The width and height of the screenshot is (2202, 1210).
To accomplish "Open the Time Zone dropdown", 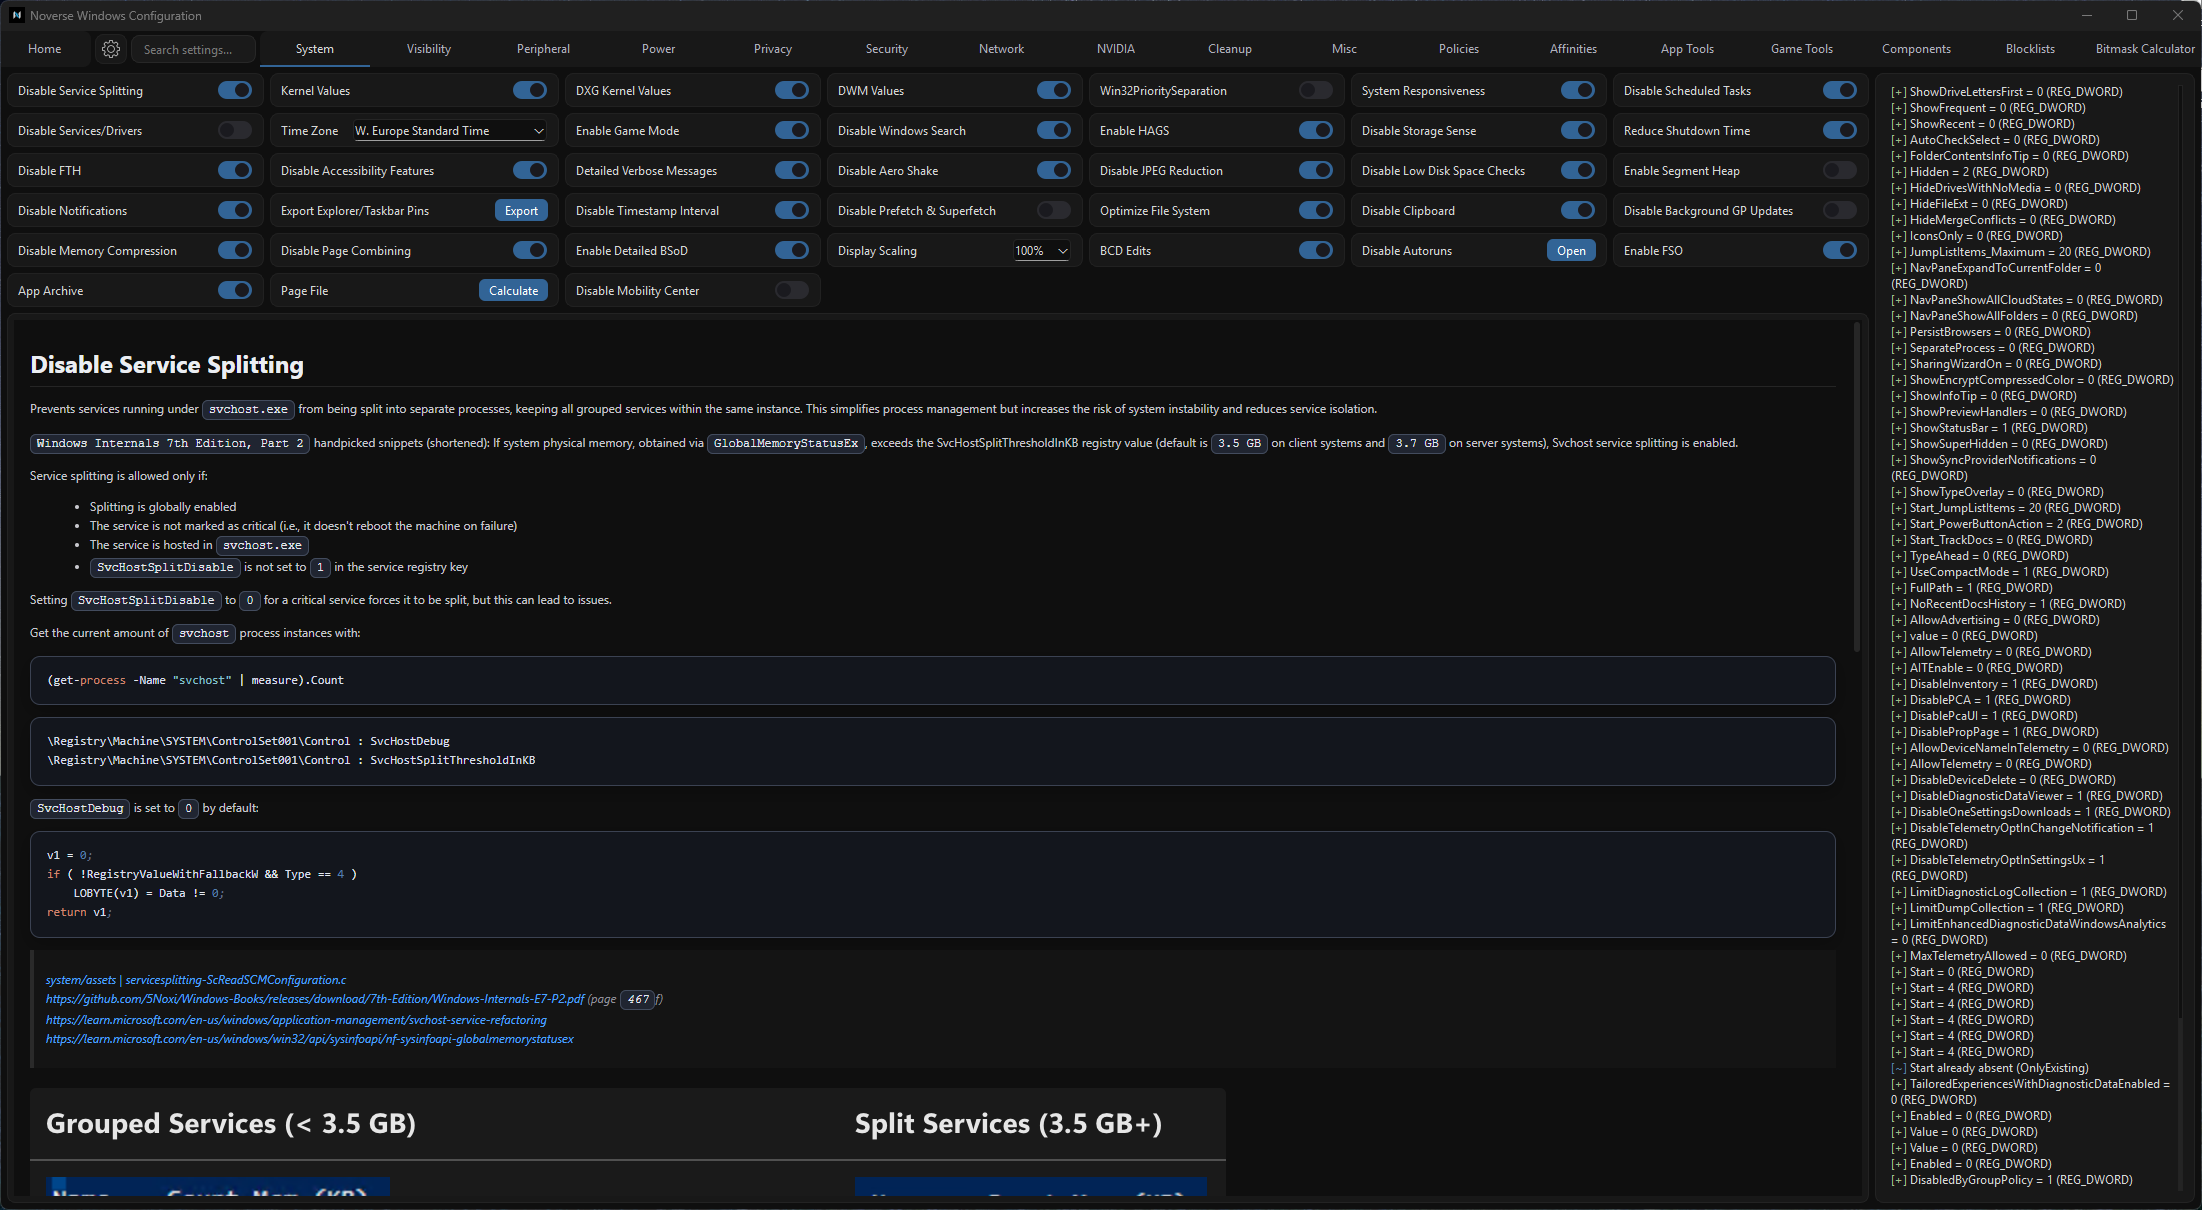I will tap(449, 131).
